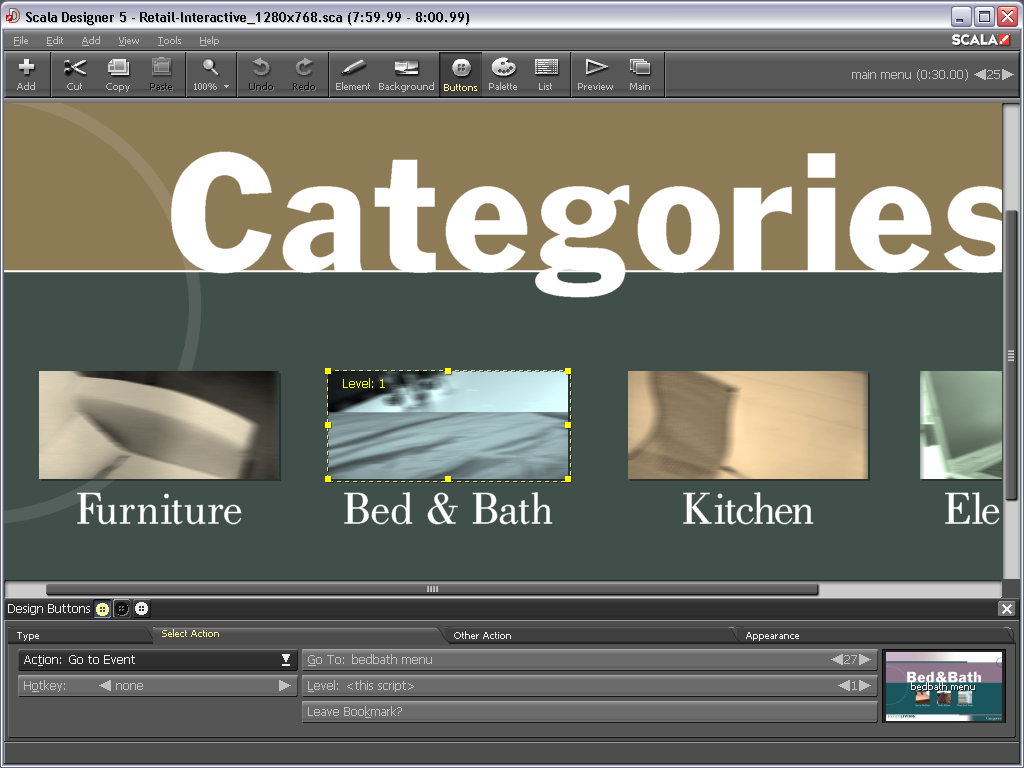Open the 100% zoom dropdown
Image resolution: width=1024 pixels, height=768 pixels.
(x=211, y=75)
